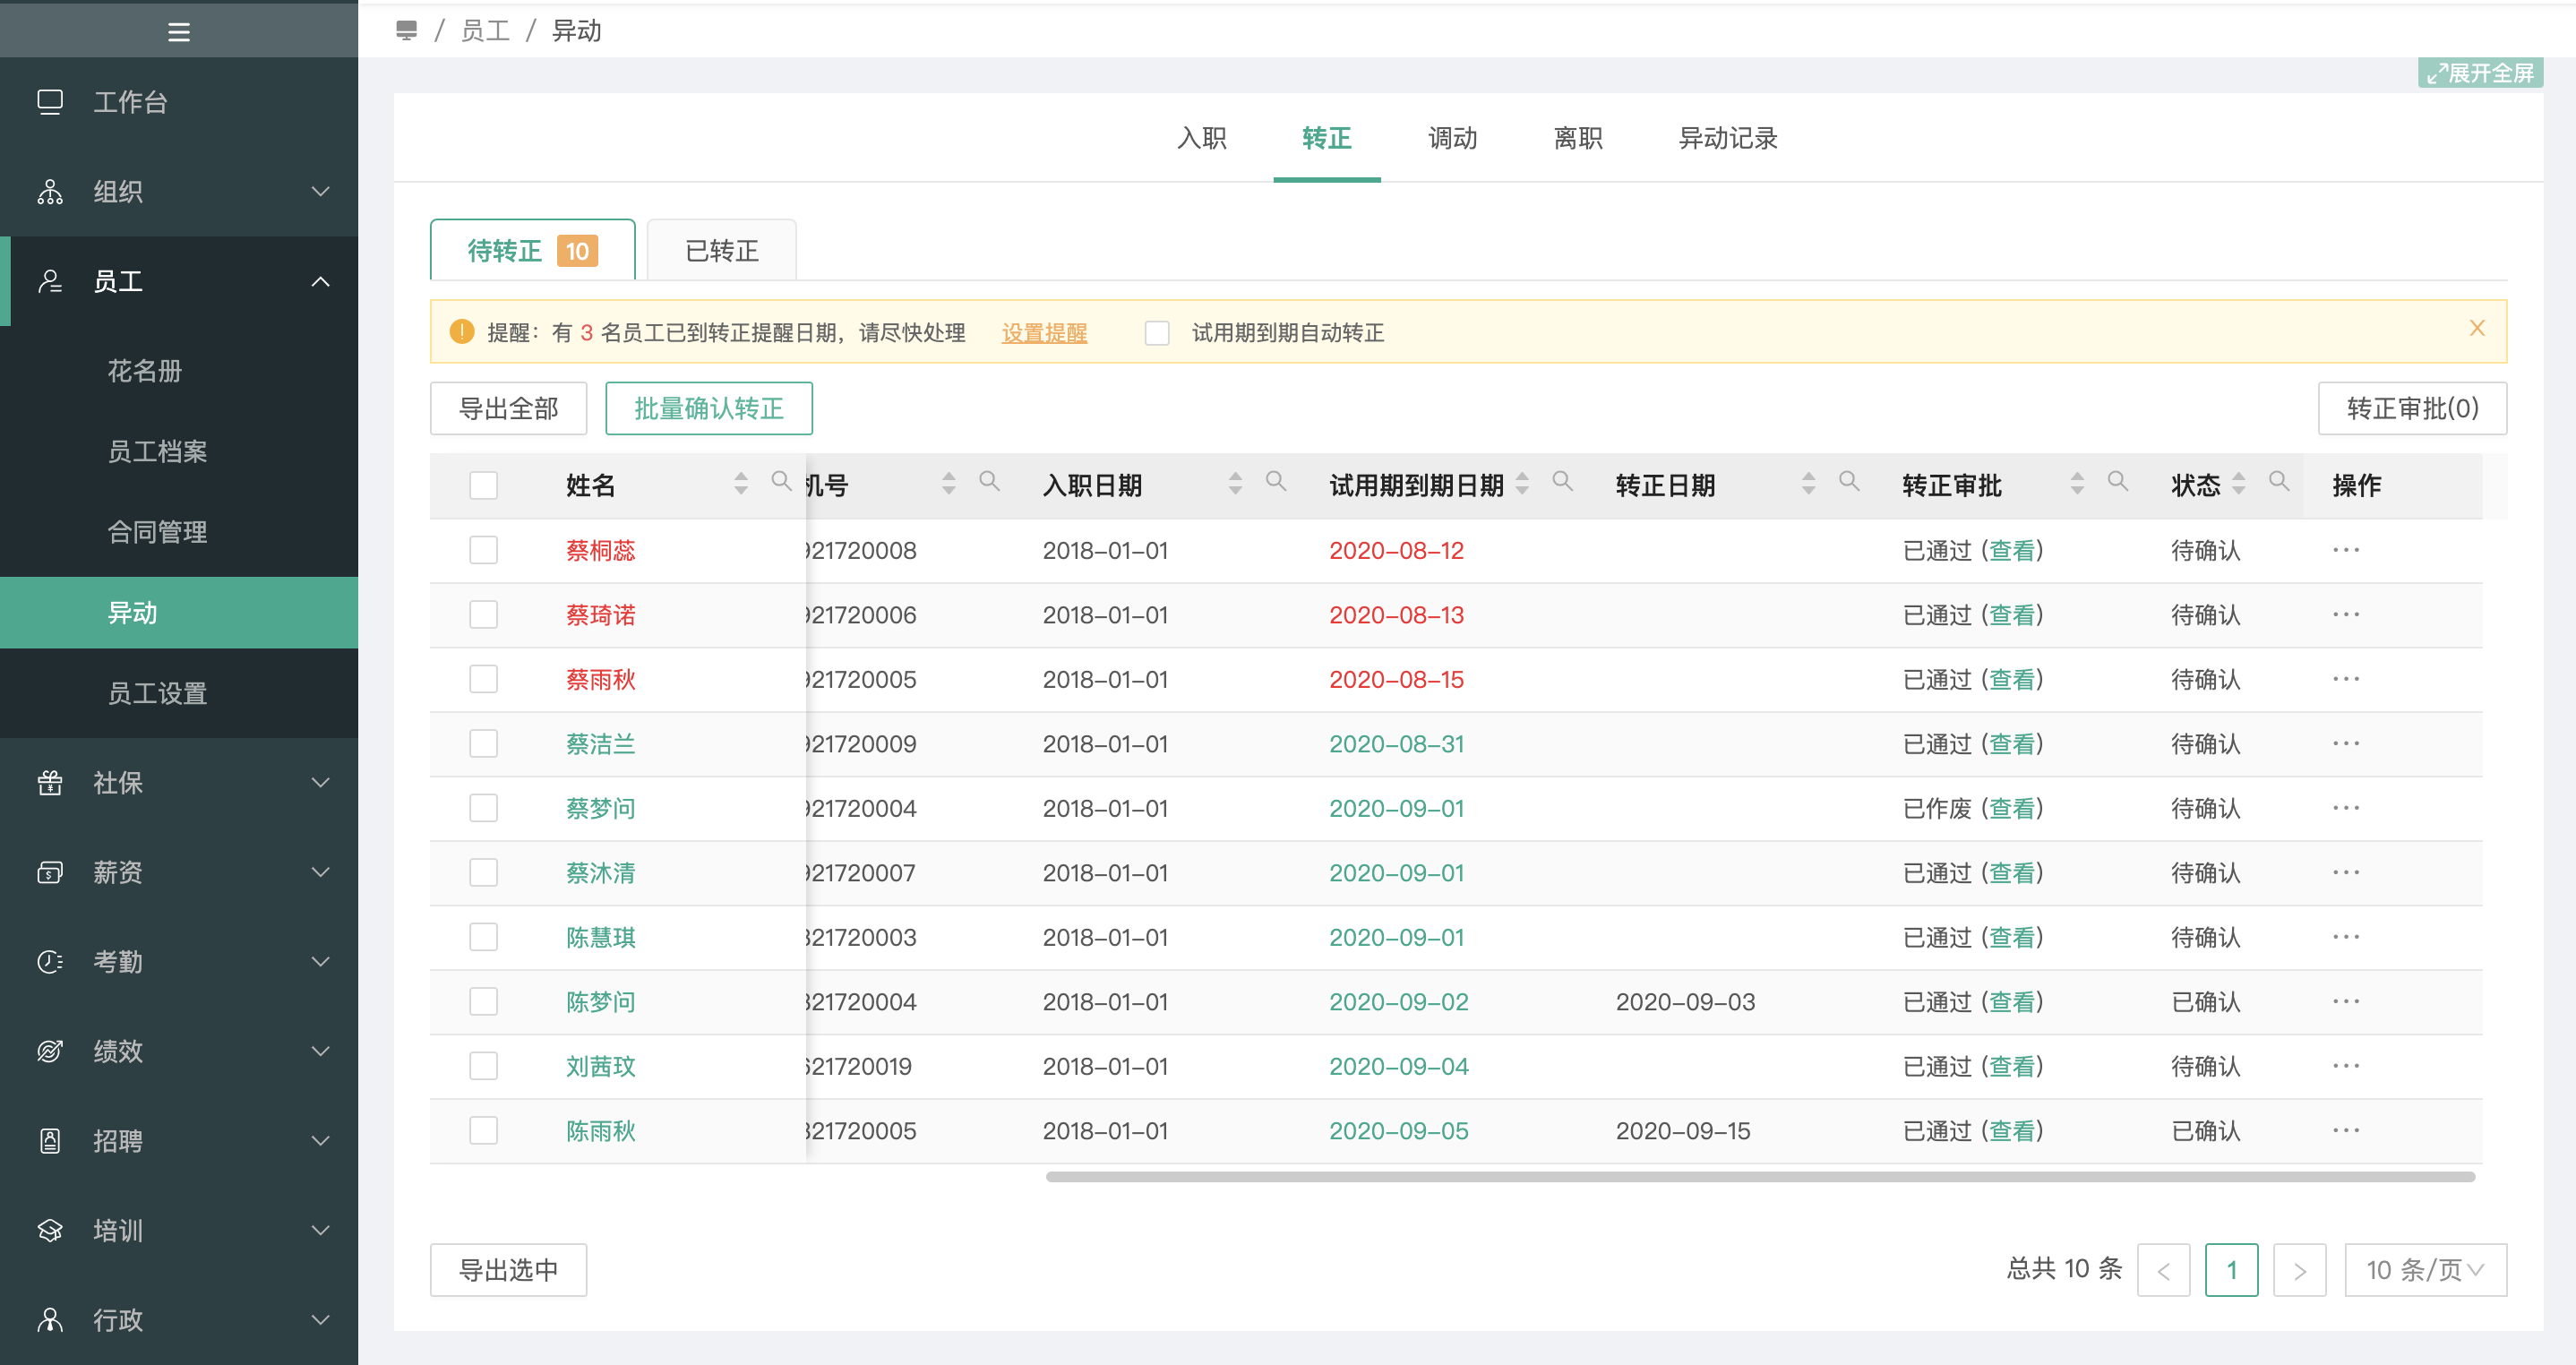Sort by 试用期到期日期
2576x1365 pixels.
click(1523, 484)
